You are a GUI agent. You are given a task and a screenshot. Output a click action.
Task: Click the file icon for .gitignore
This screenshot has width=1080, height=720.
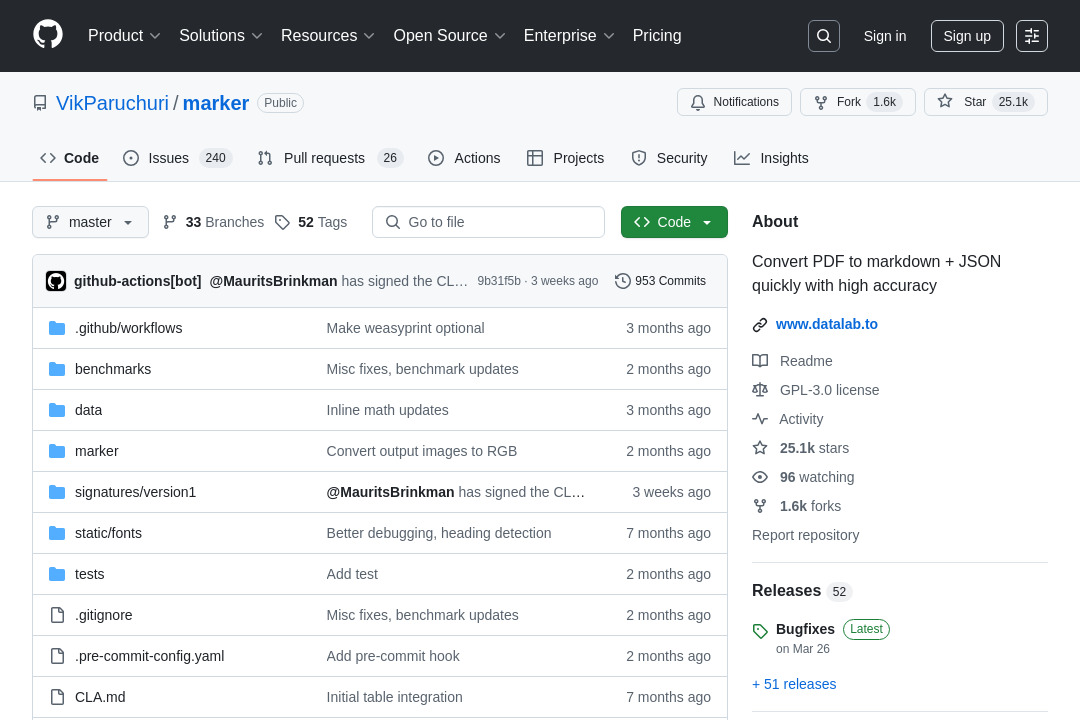pos(58,615)
